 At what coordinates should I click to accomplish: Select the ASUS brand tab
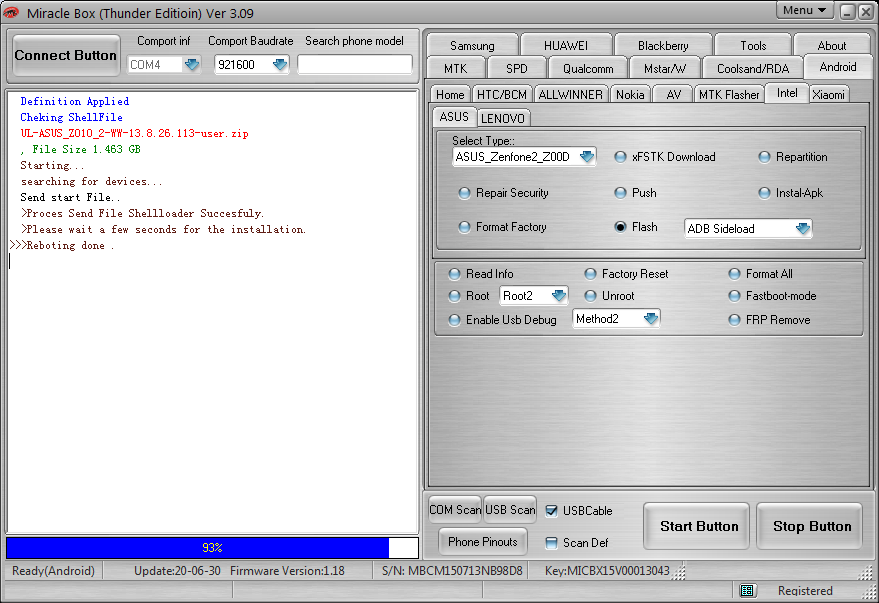pyautogui.click(x=454, y=117)
